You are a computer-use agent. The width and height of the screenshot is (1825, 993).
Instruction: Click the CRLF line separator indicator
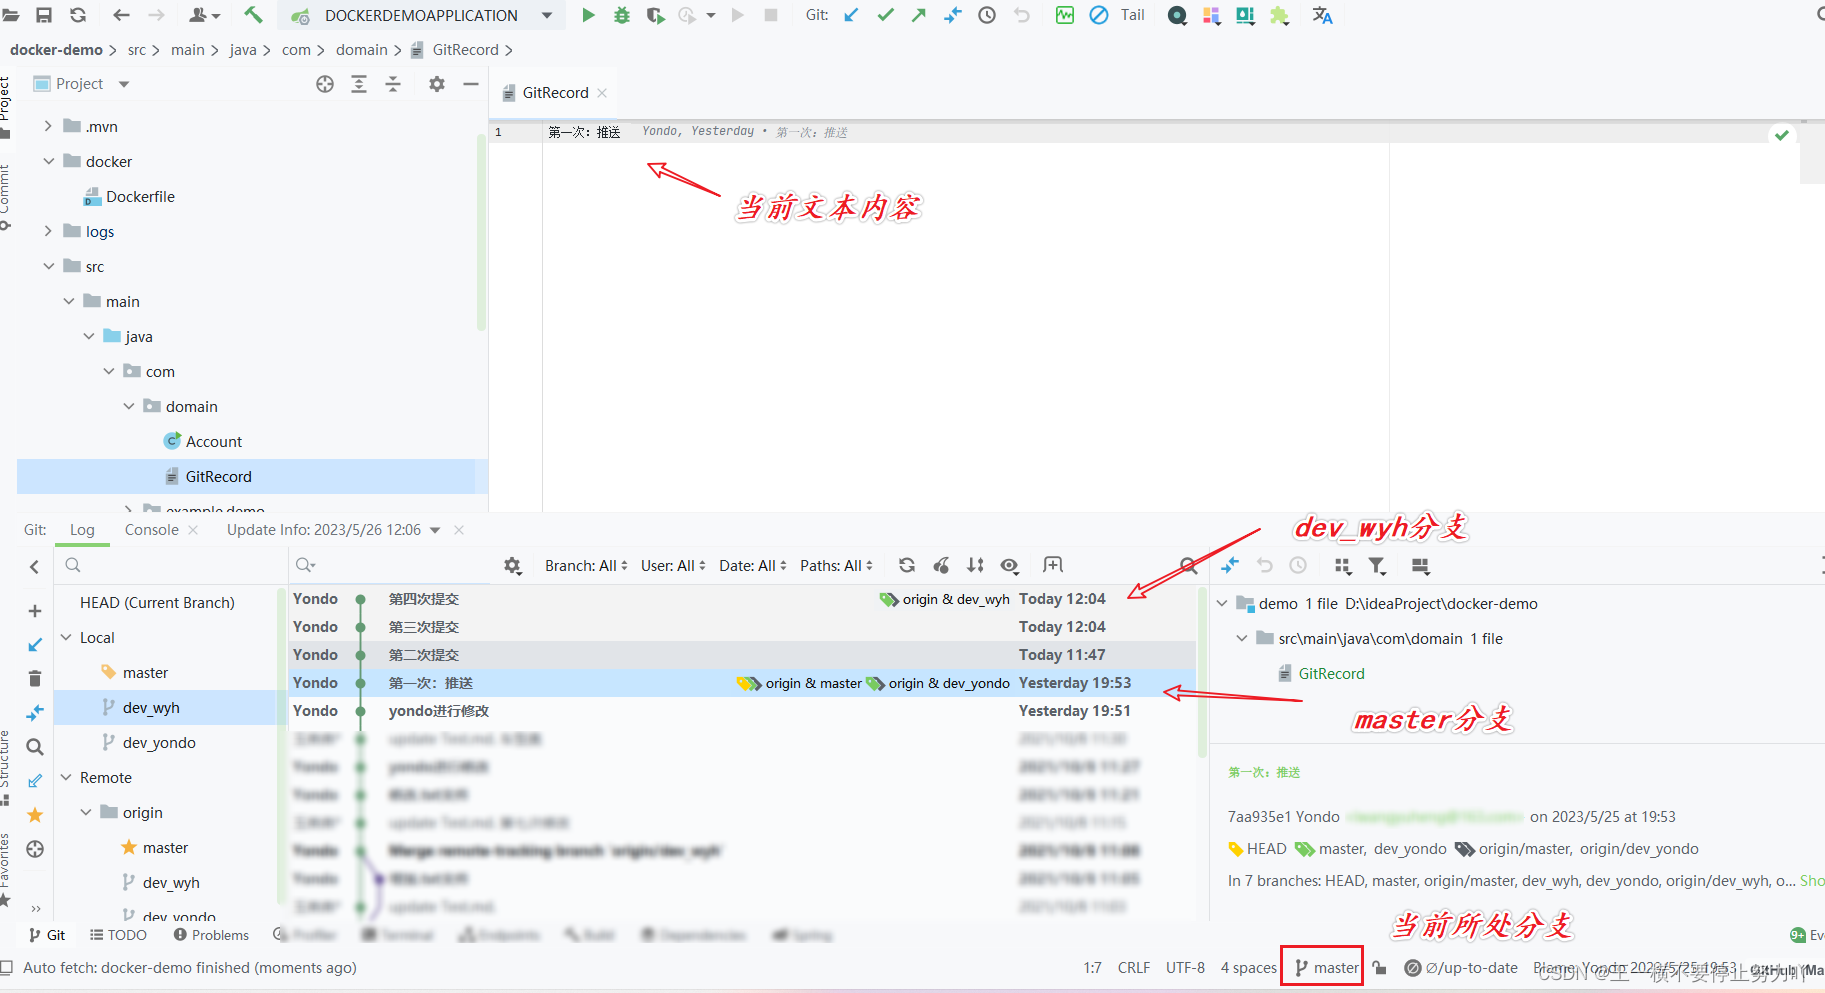point(1134,967)
